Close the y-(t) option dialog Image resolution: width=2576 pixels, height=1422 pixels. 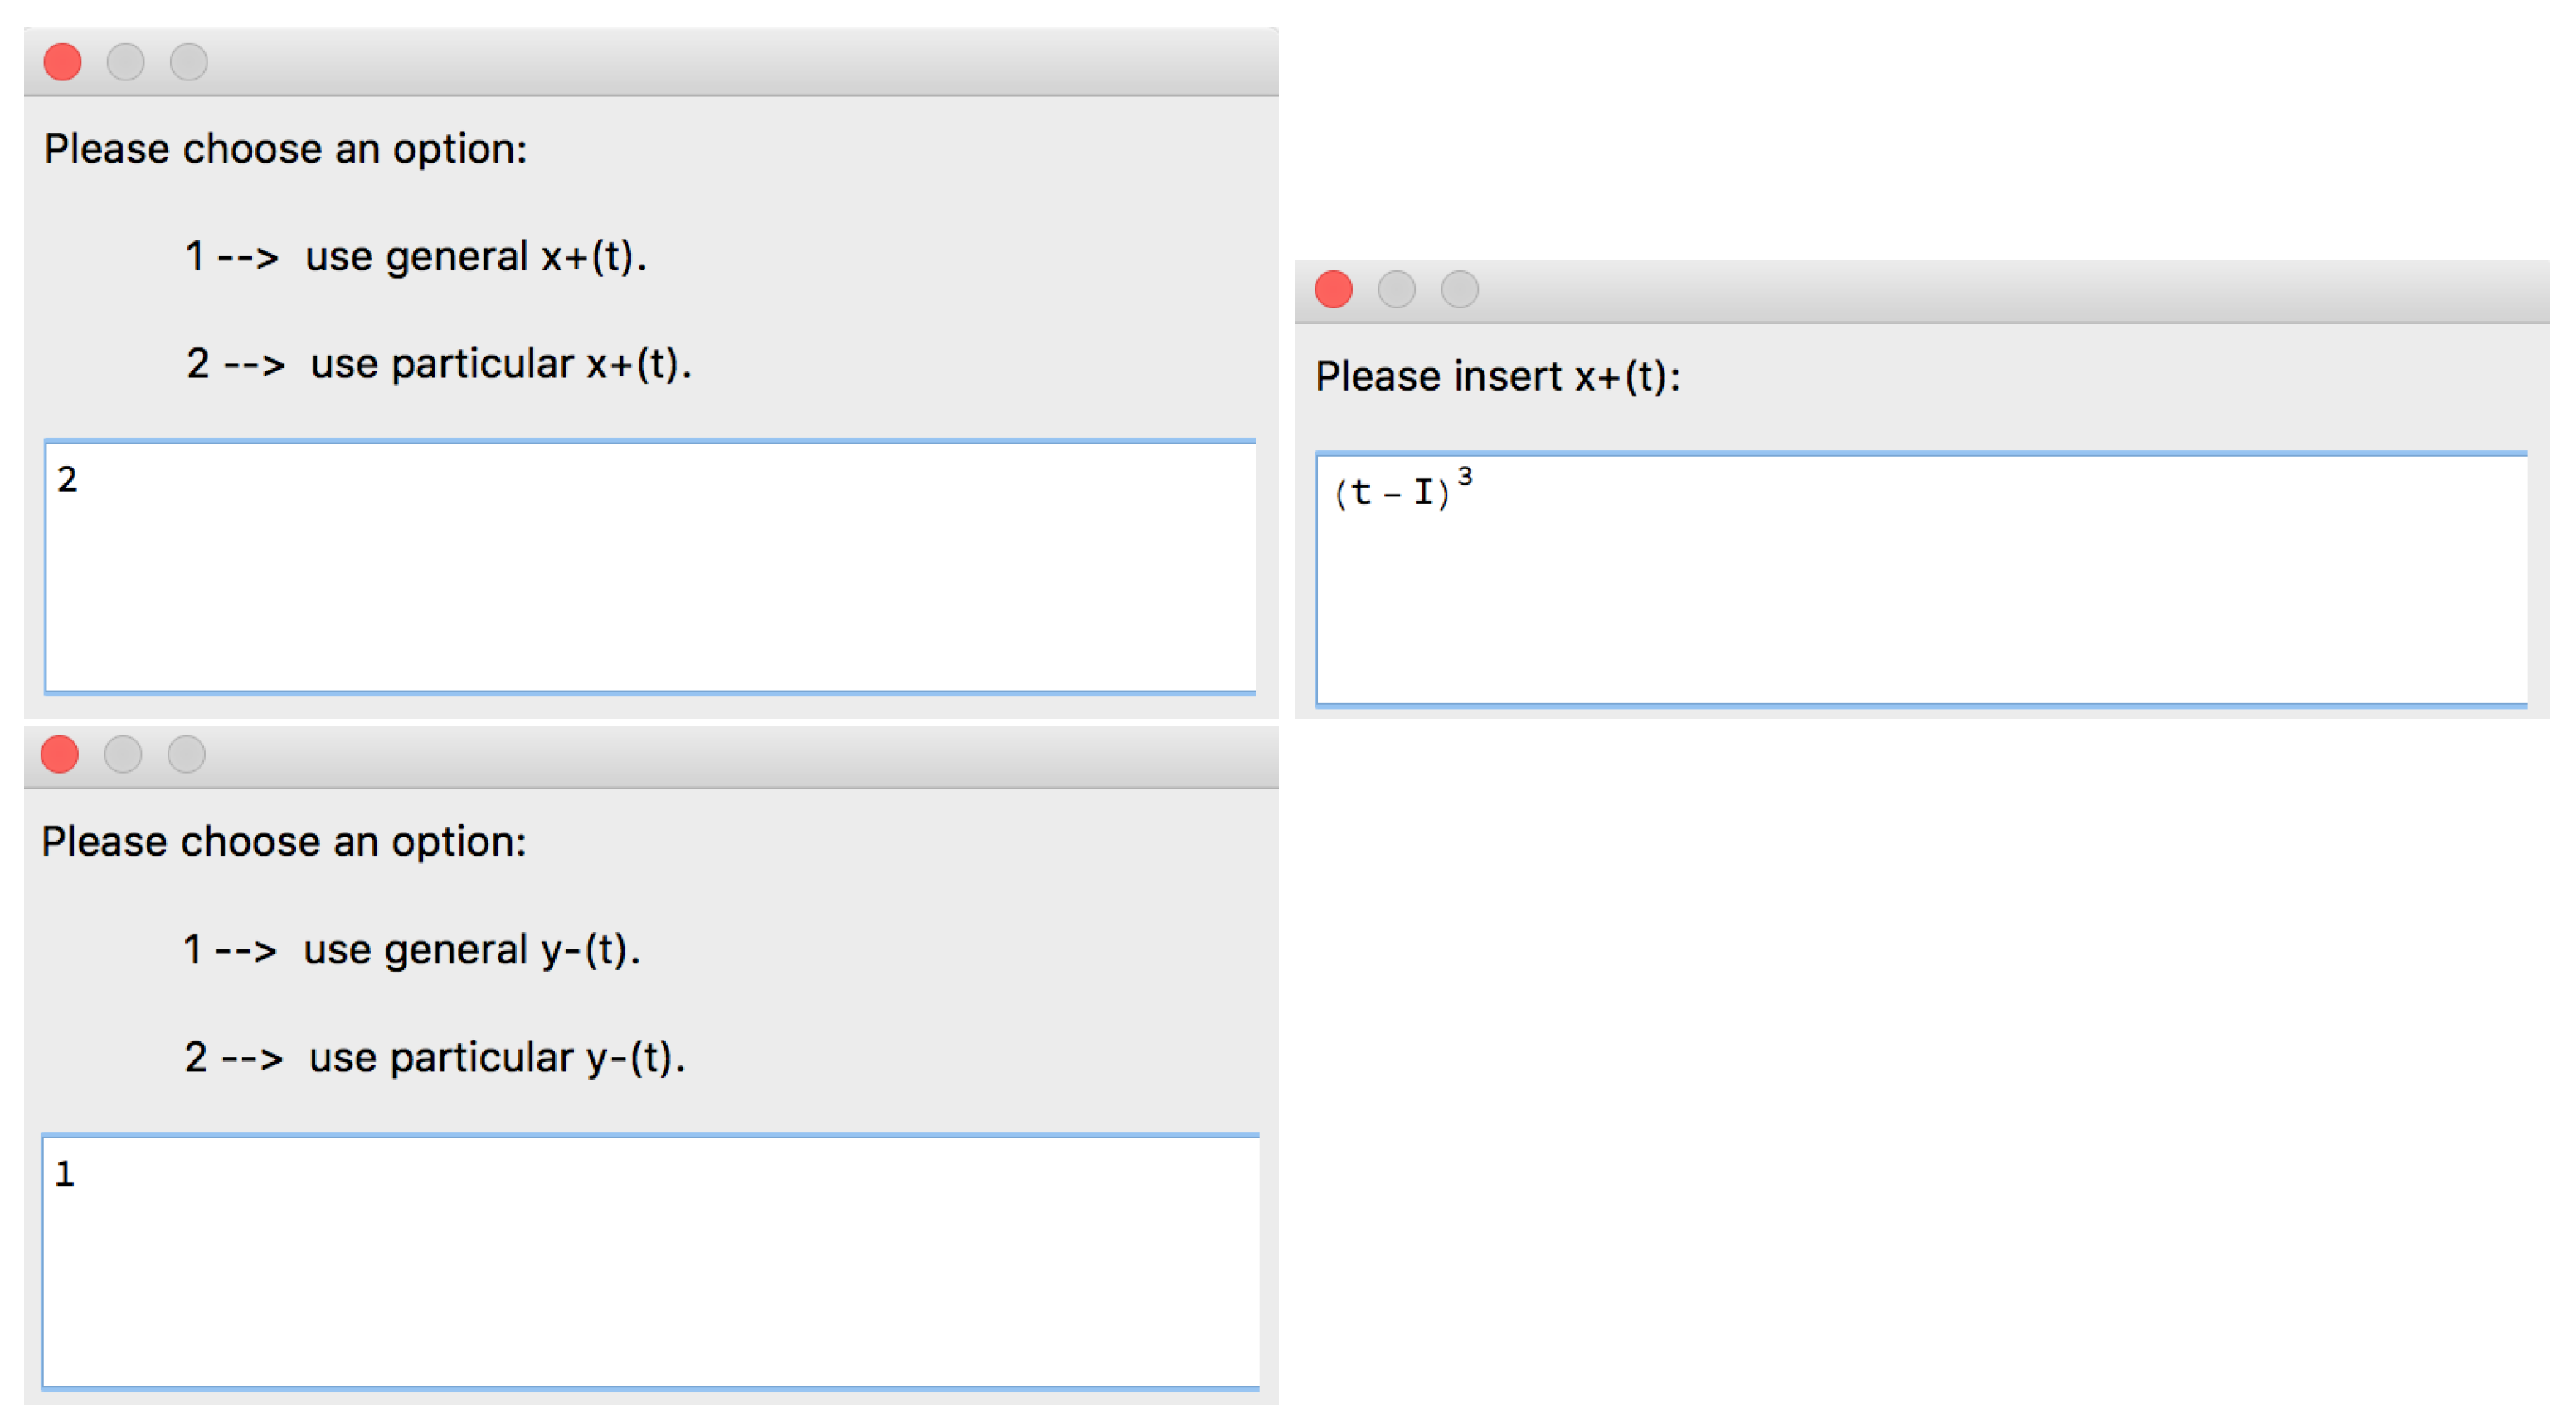click(x=60, y=754)
